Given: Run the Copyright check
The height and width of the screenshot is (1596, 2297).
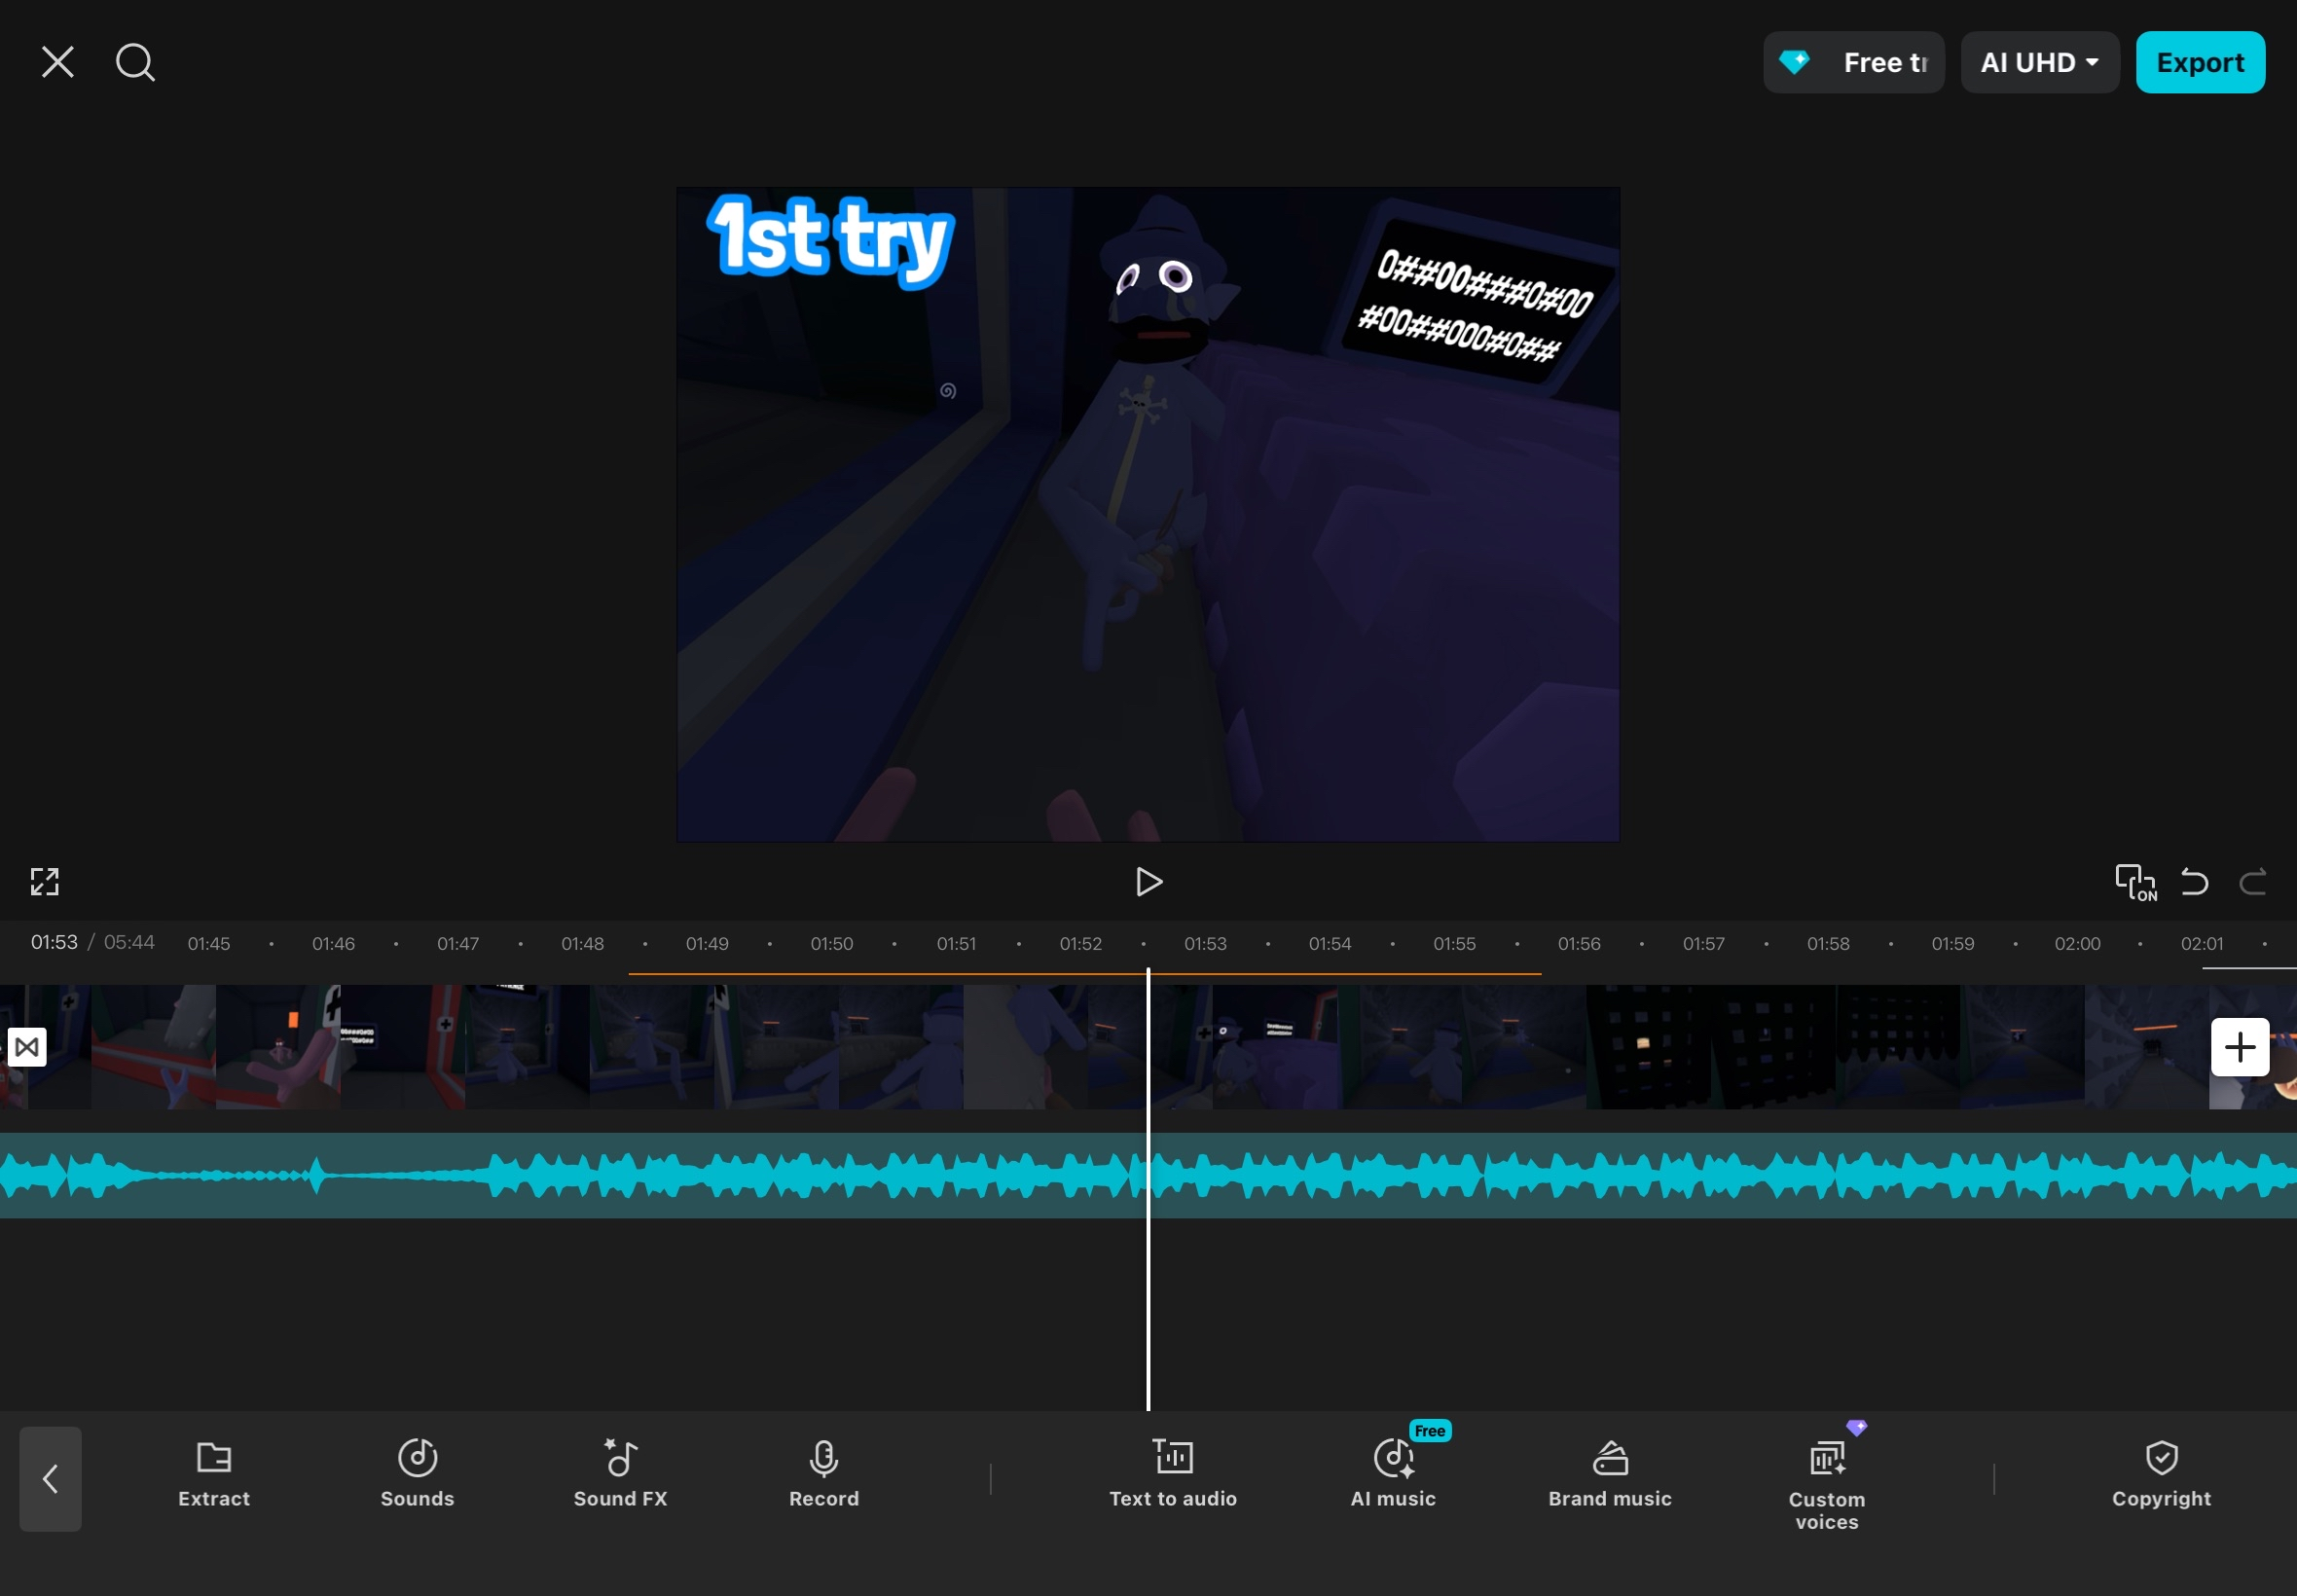Looking at the screenshot, I should pos(2161,1473).
